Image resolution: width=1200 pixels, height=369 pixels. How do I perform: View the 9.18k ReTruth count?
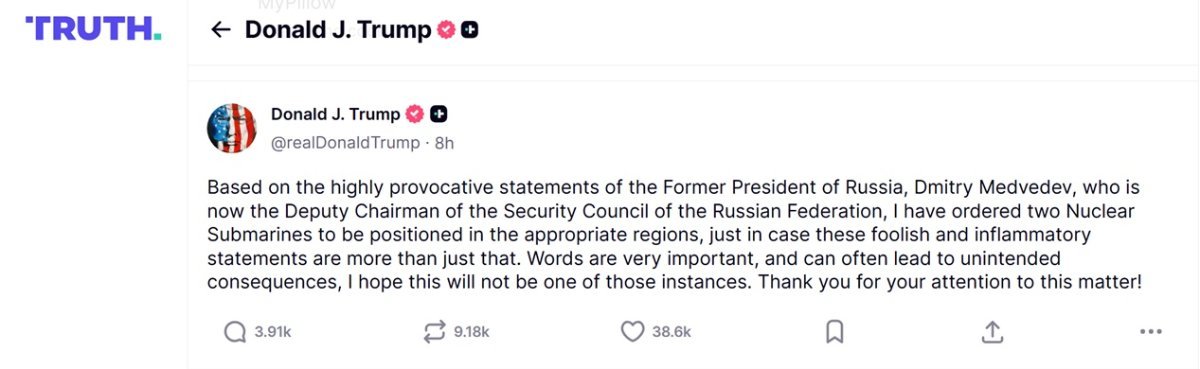point(471,332)
